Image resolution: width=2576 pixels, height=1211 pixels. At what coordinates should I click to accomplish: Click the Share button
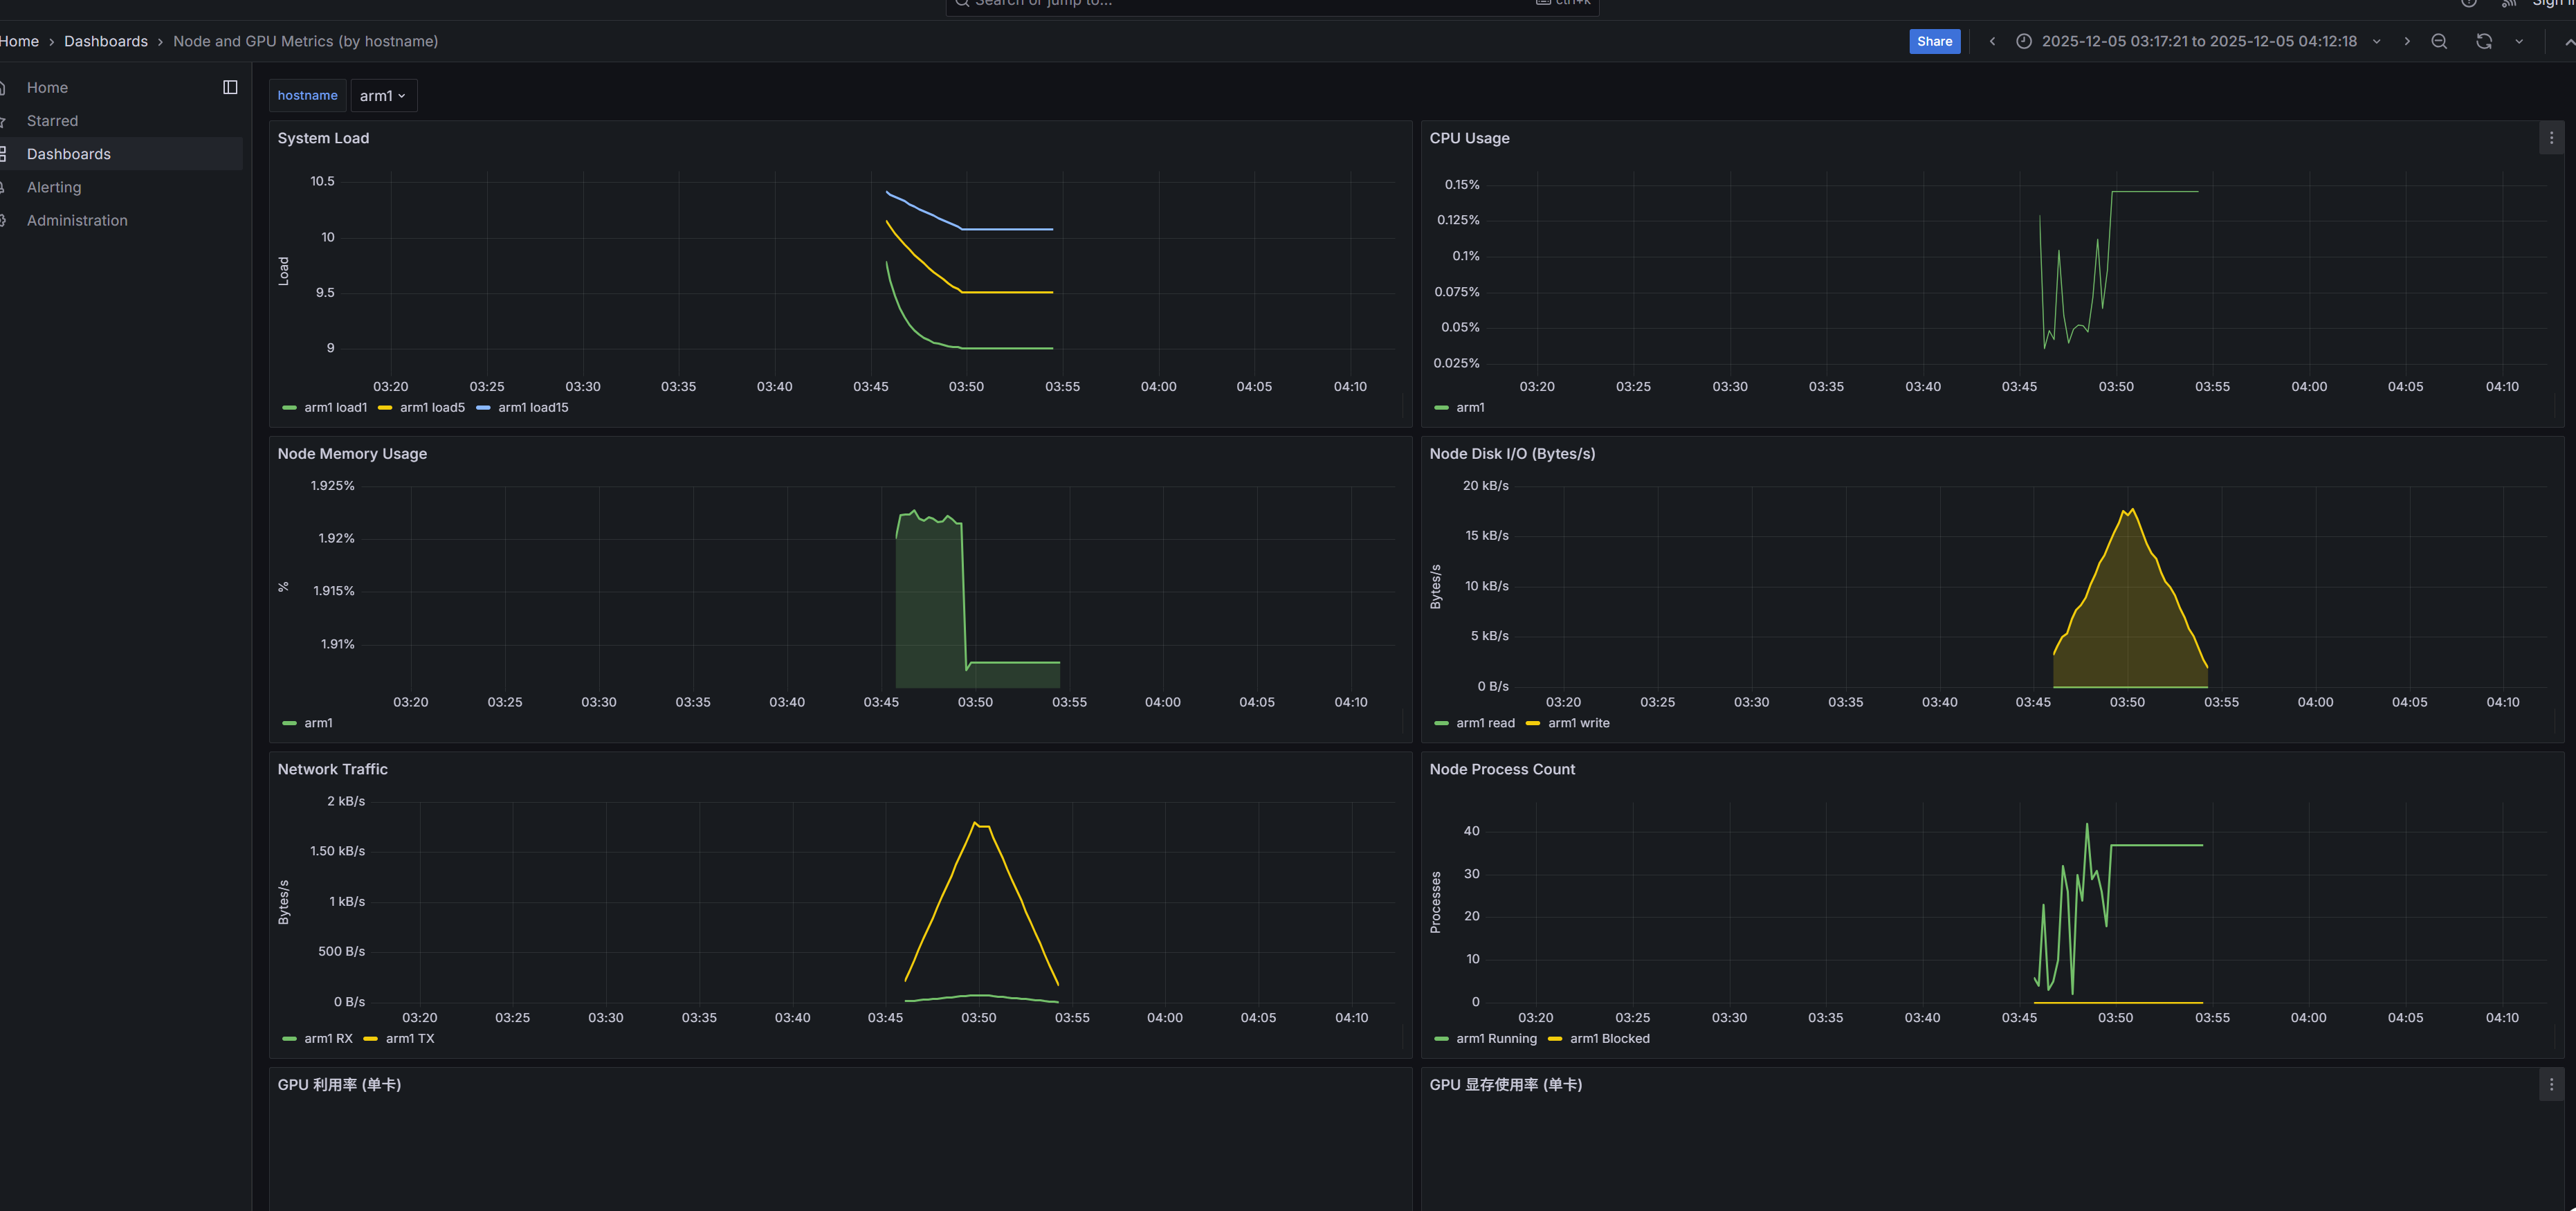click(x=1934, y=41)
